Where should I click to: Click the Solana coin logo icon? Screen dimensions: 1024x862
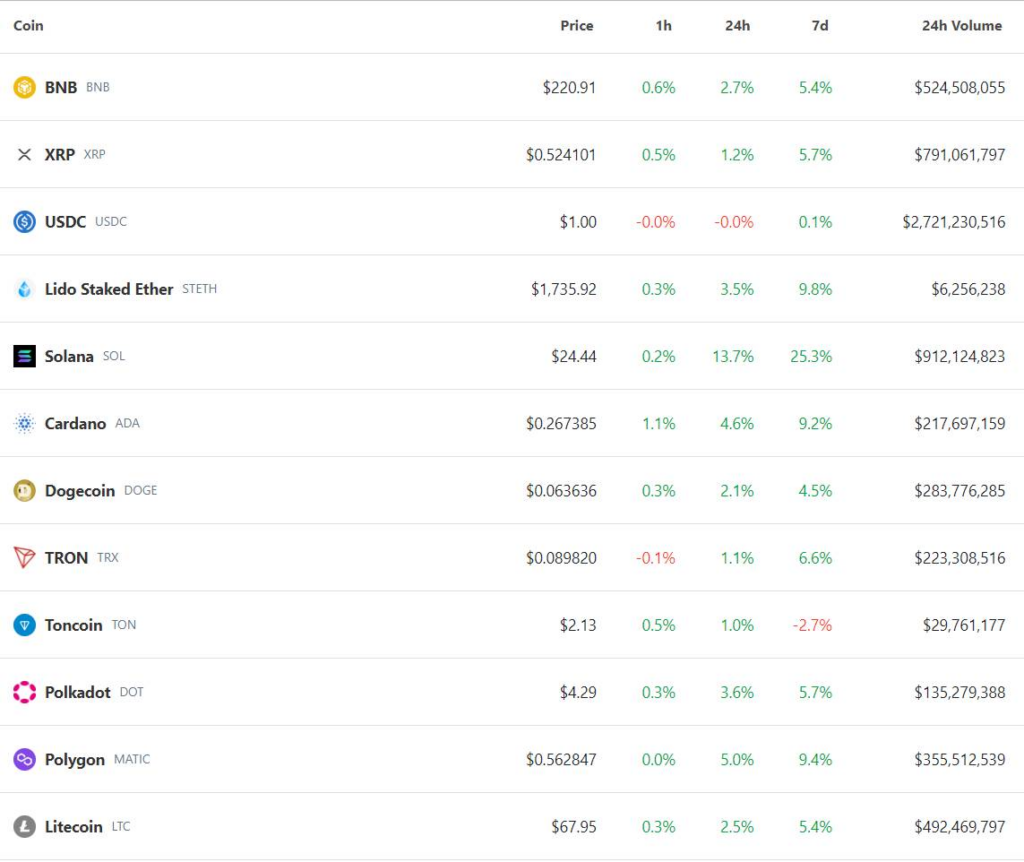point(24,356)
